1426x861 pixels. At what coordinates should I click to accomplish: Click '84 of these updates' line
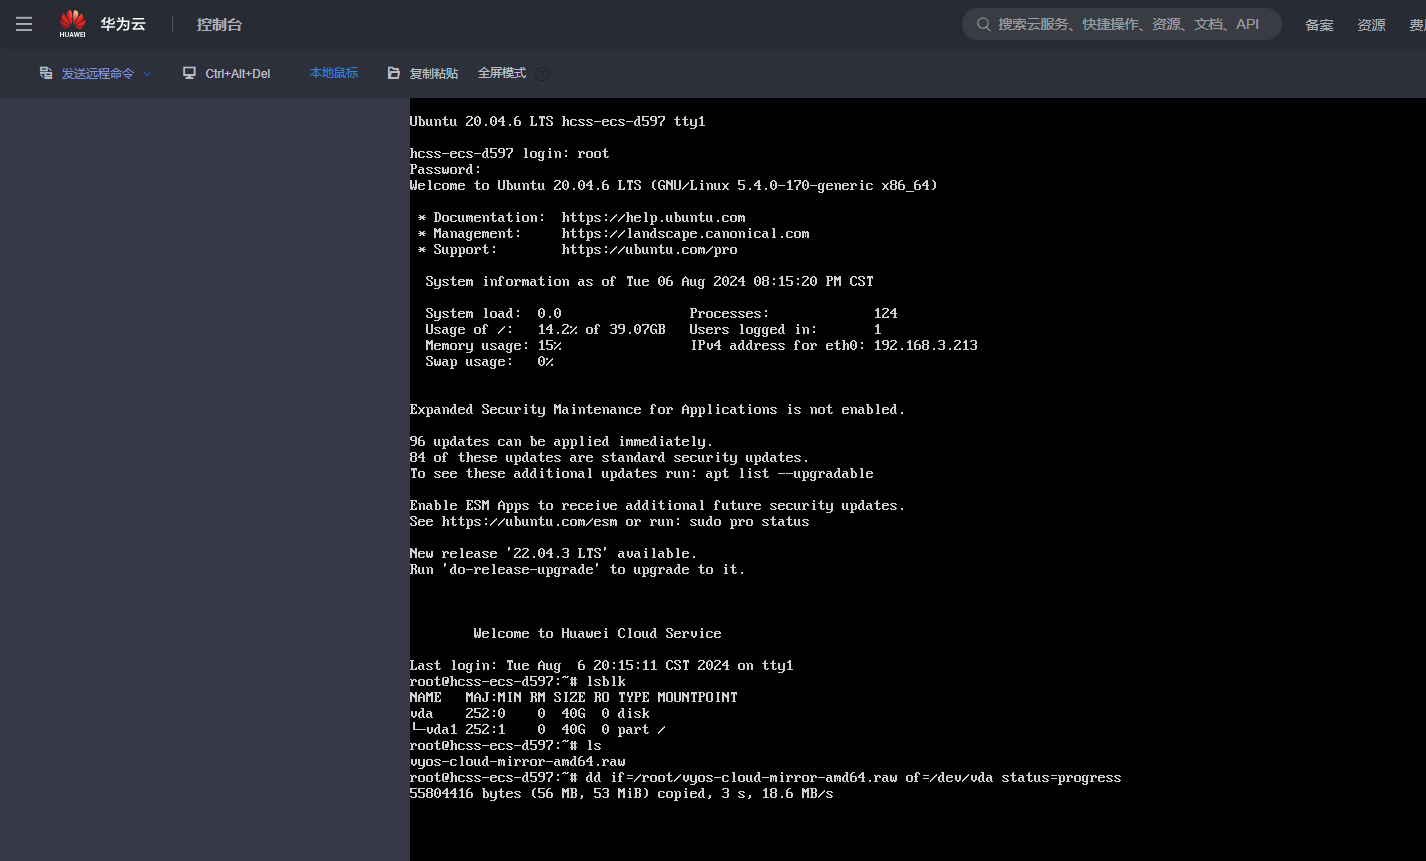point(609,457)
